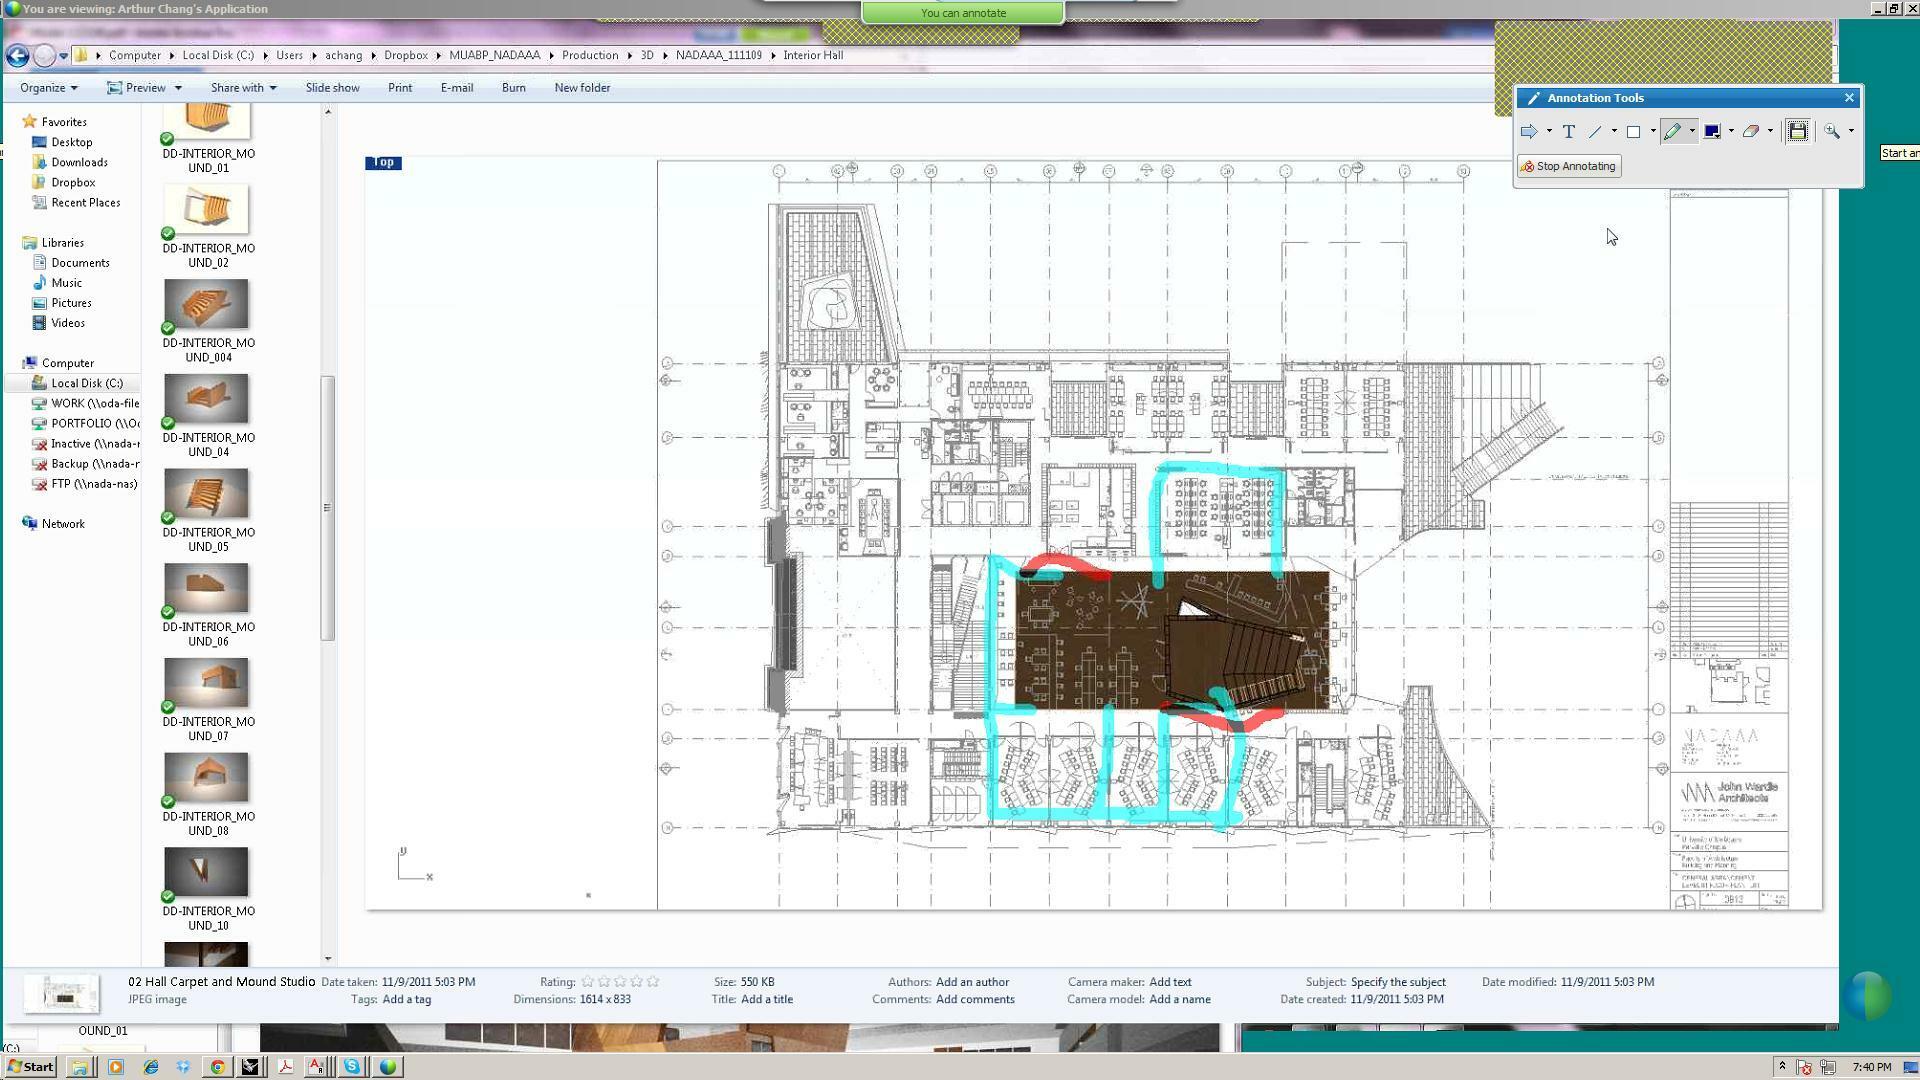Open the Windows Start menu
Image resolution: width=1920 pixels, height=1080 pixels.
[30, 1066]
